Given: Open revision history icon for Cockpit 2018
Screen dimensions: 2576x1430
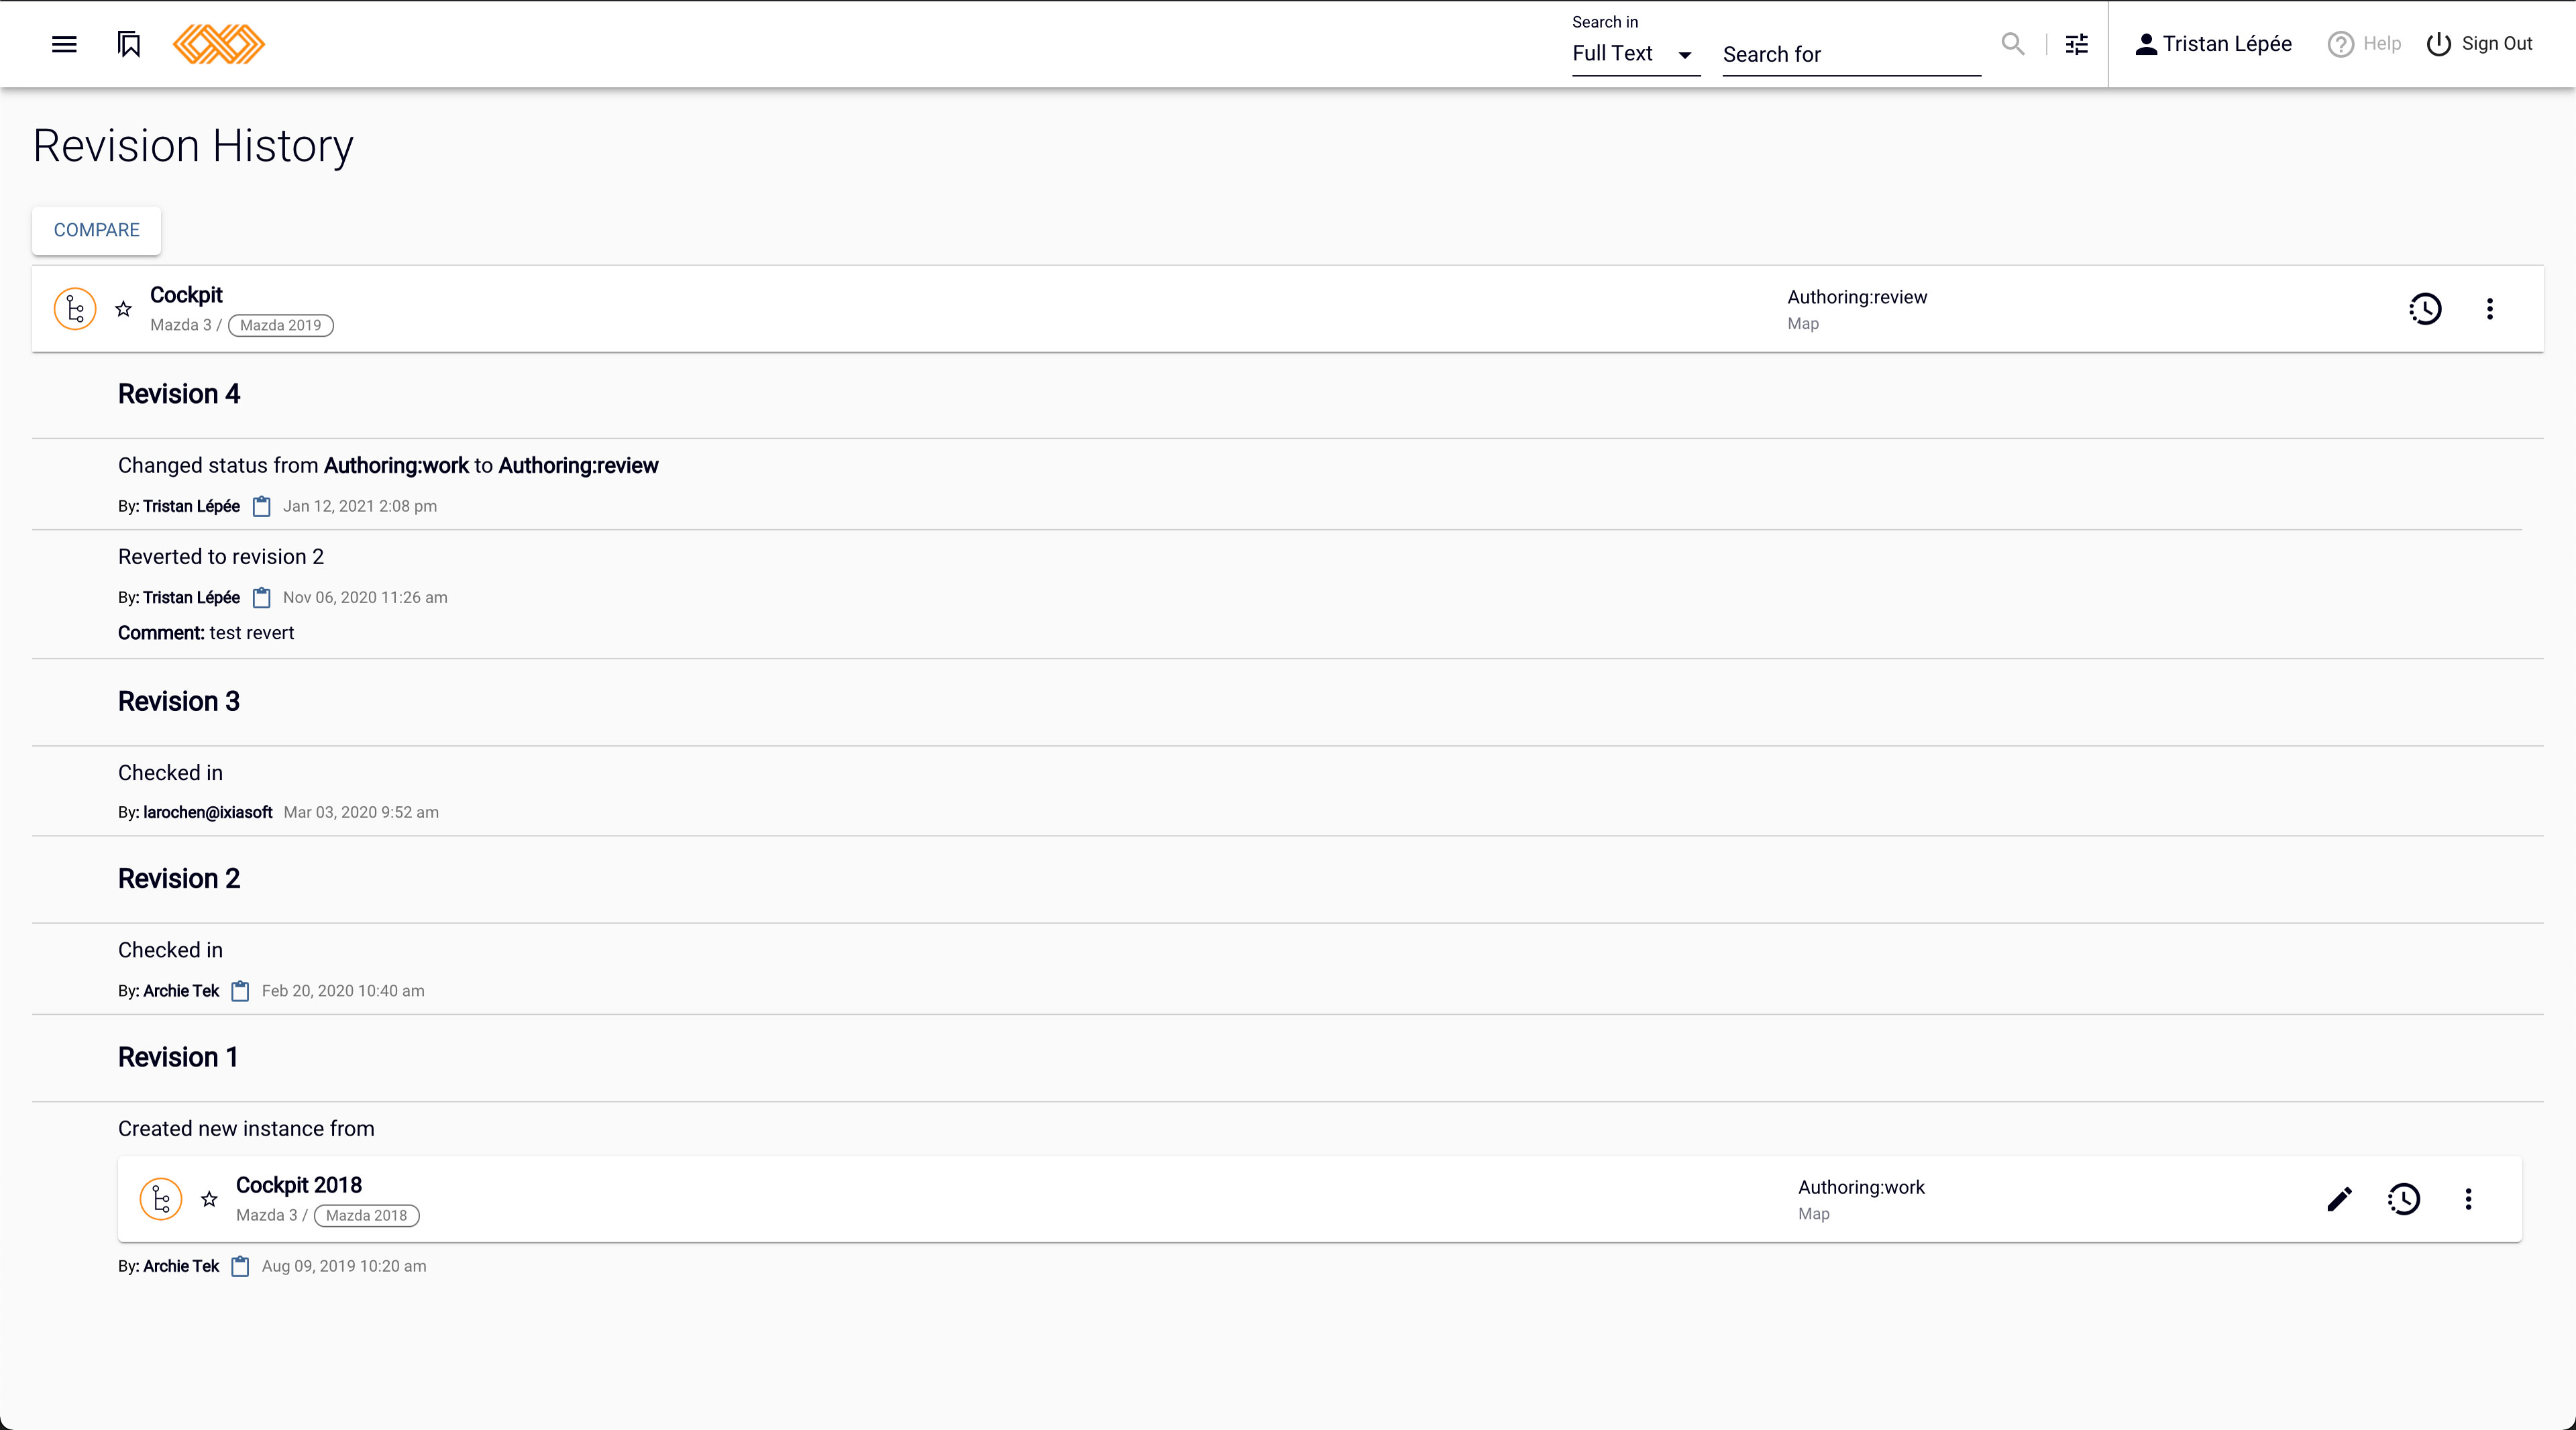Looking at the screenshot, I should [2404, 1199].
